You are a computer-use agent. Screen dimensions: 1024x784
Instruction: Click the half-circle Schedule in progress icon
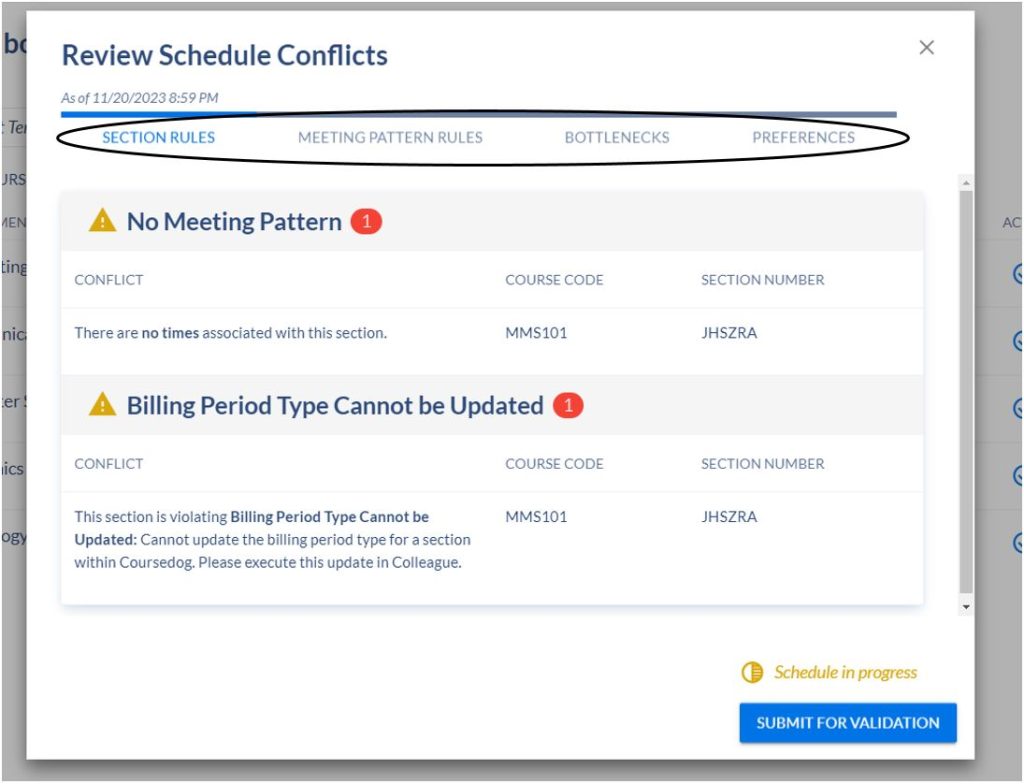click(x=752, y=673)
